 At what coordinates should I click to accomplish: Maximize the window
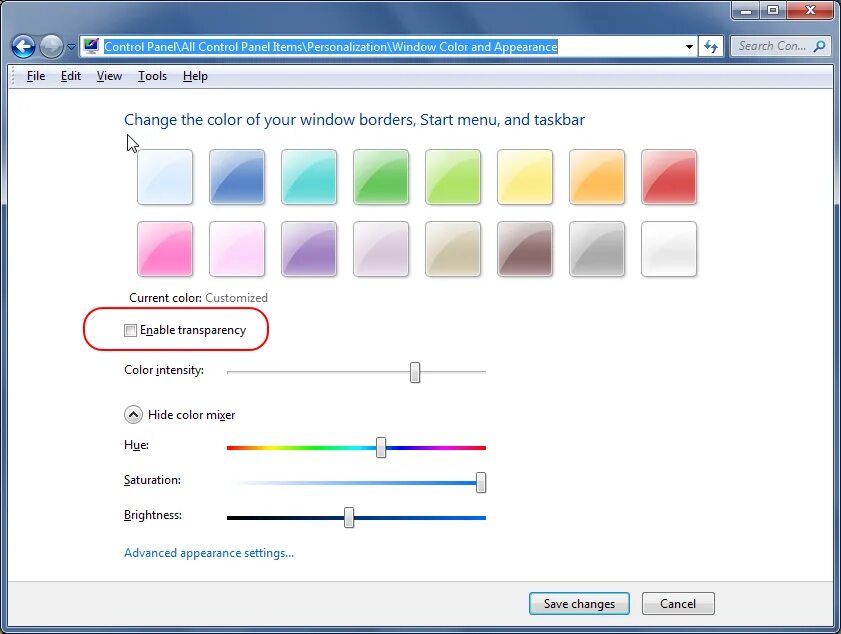click(773, 10)
